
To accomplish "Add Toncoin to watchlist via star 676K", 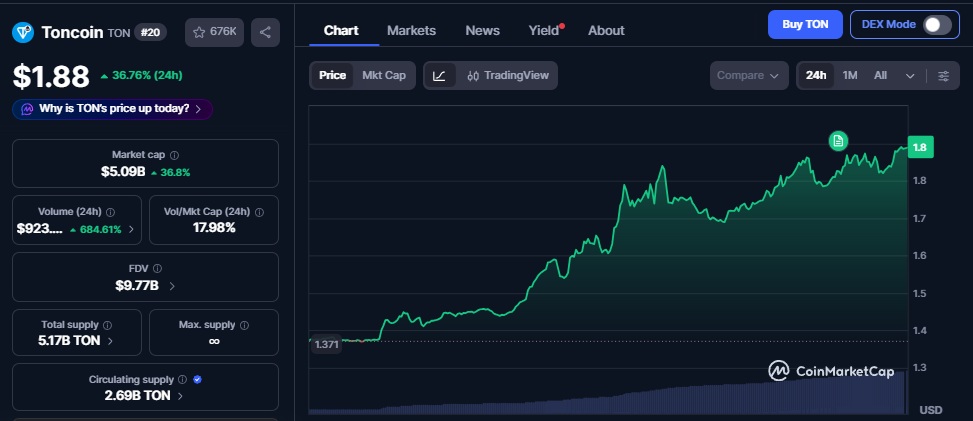I will [x=214, y=32].
